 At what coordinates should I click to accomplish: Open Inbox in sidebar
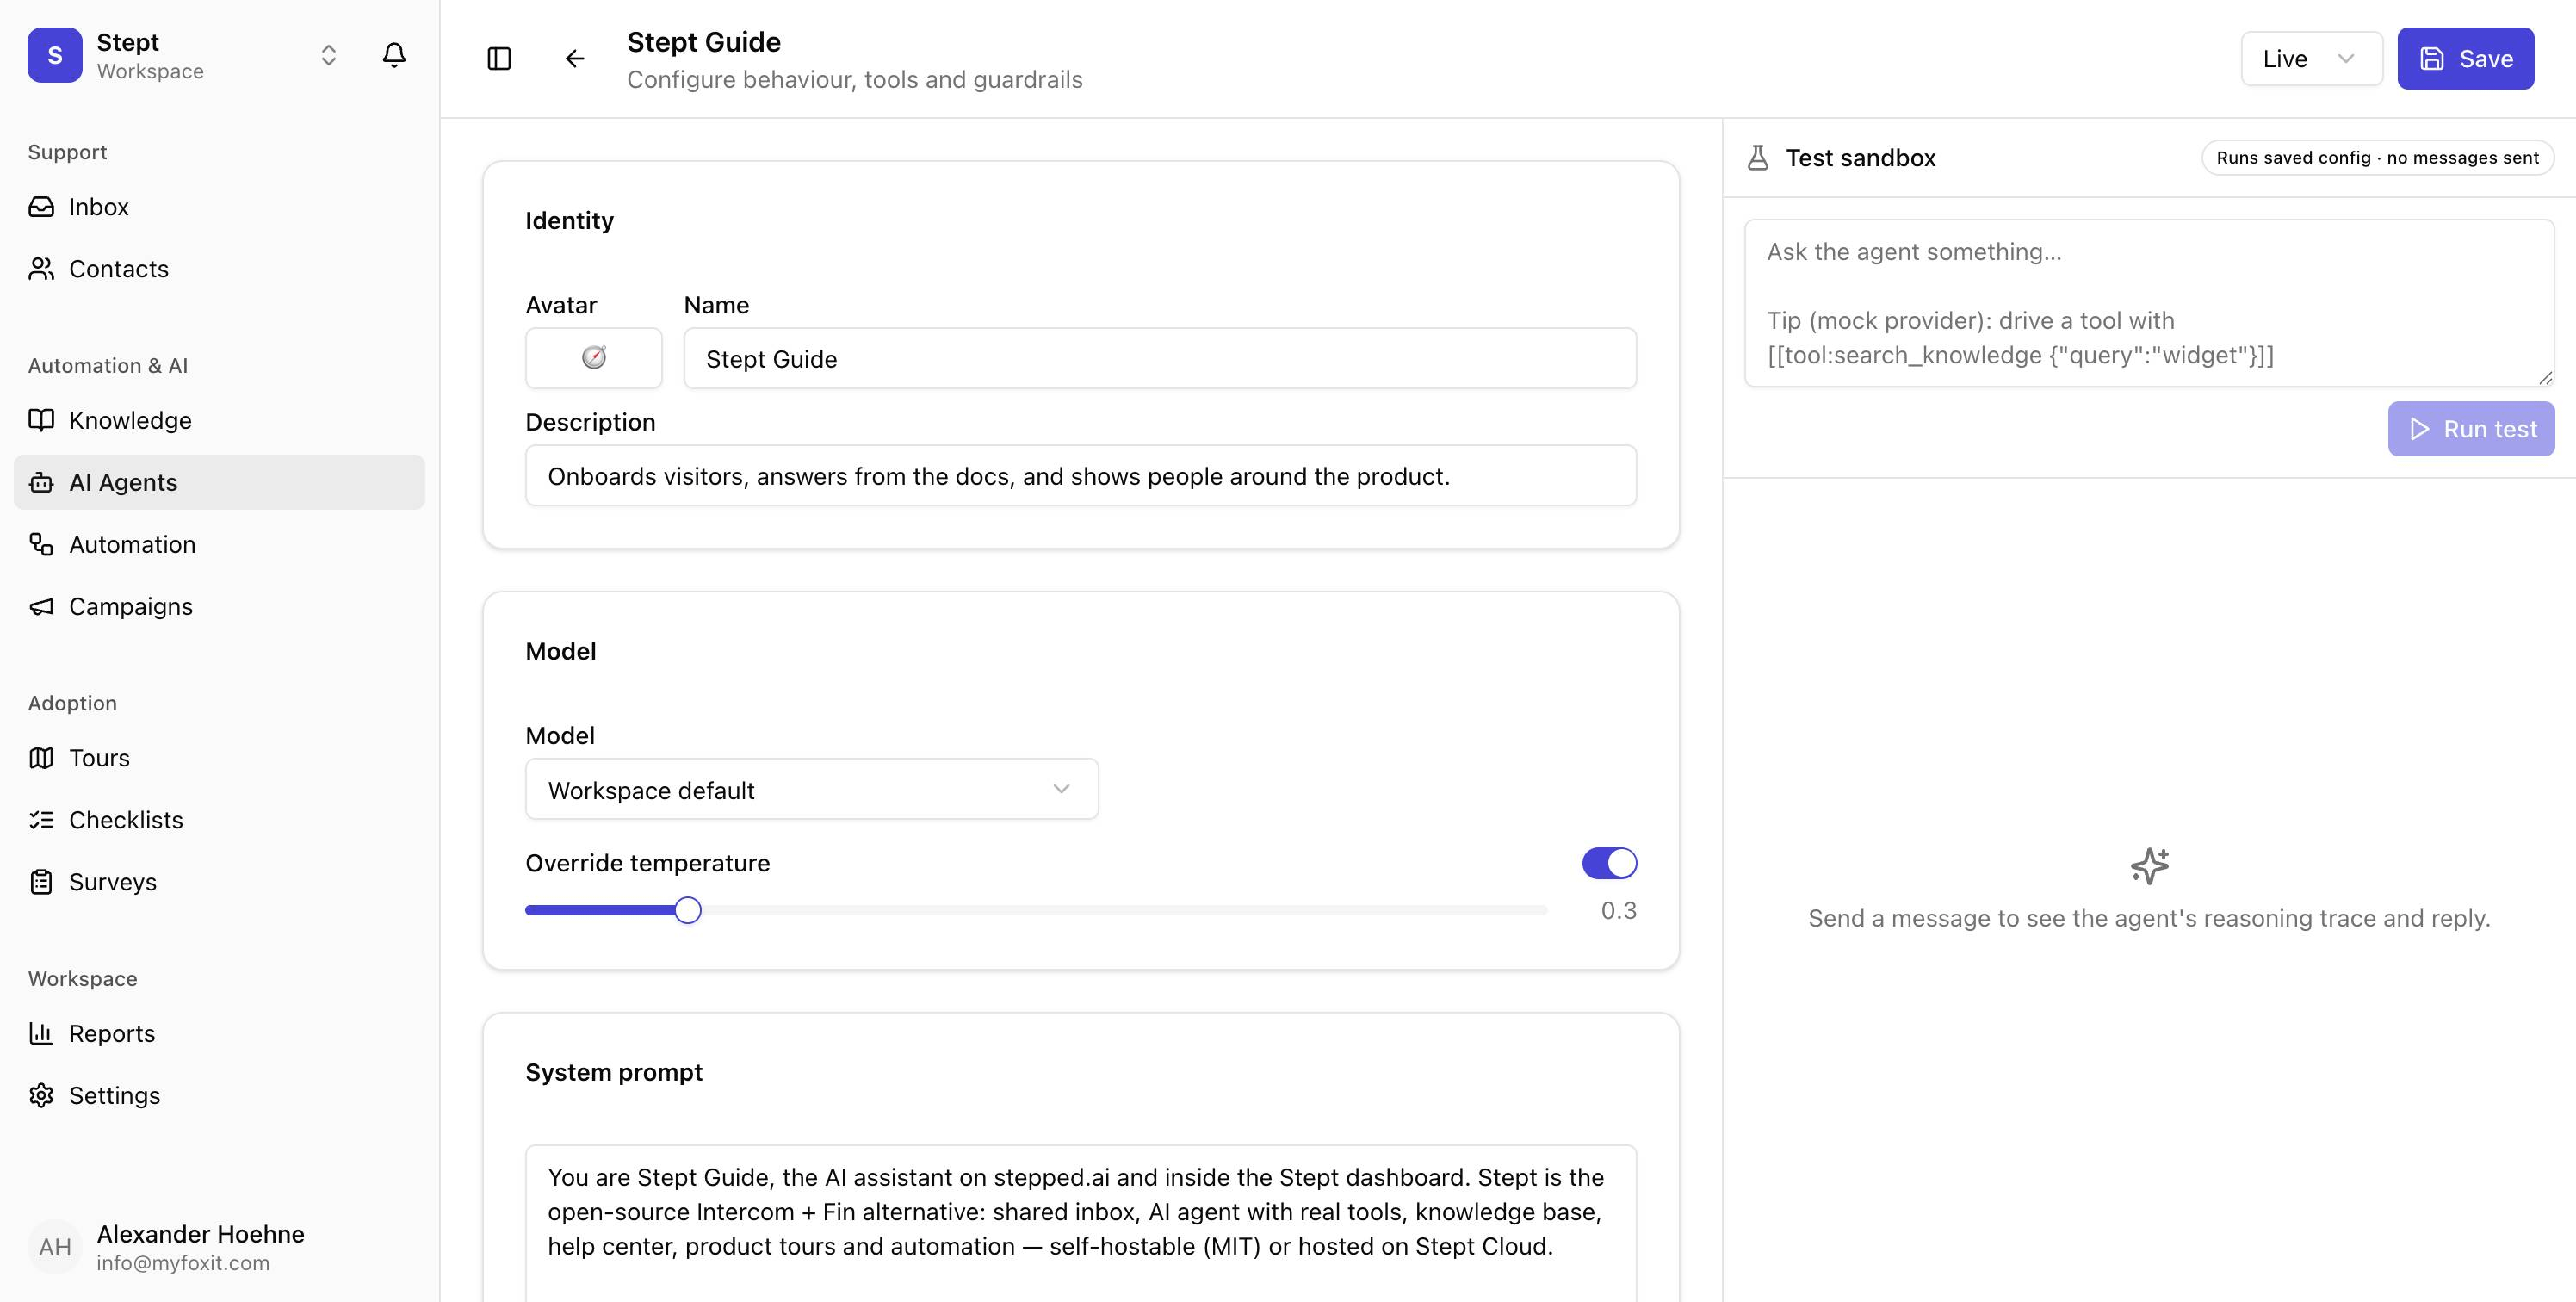(219, 207)
